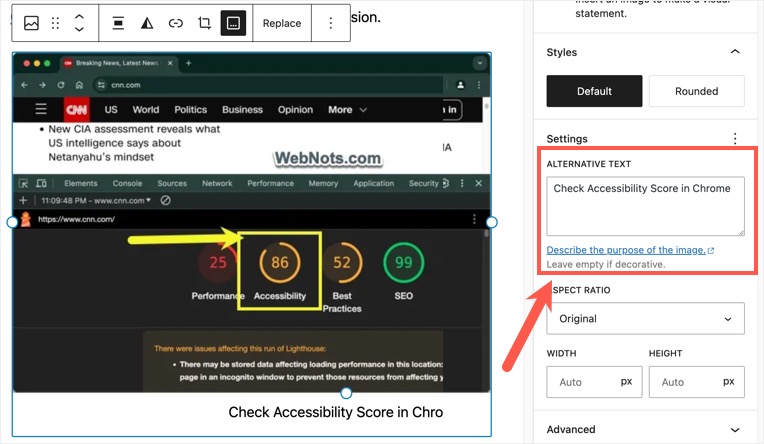Click the image caption text

[x=336, y=412]
